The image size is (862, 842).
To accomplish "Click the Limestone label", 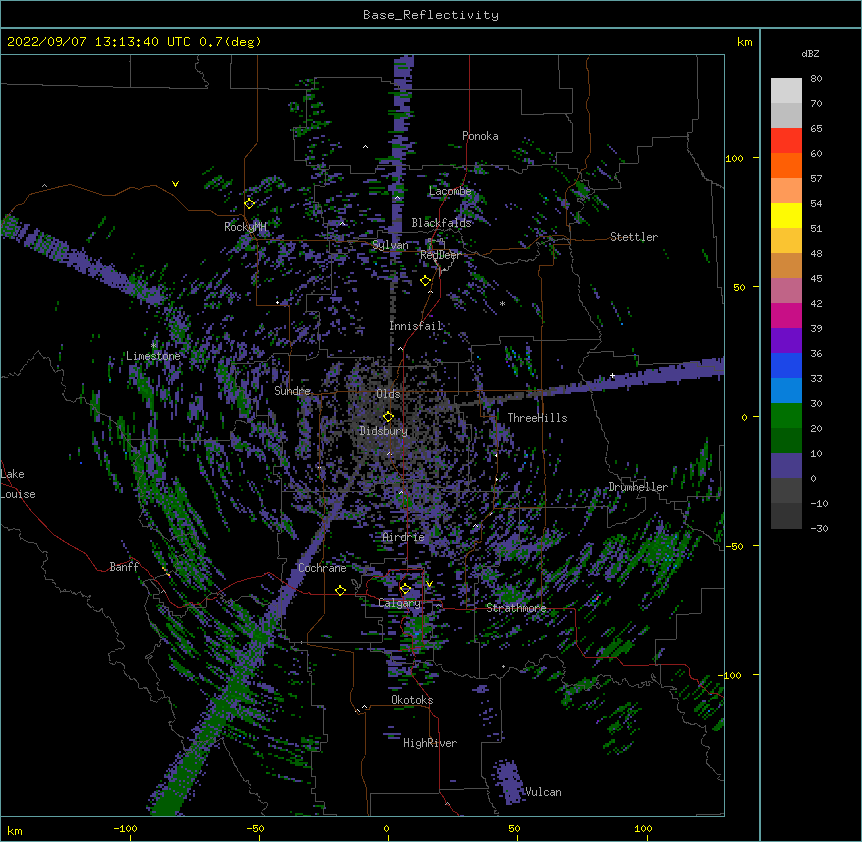I will (x=153, y=356).
